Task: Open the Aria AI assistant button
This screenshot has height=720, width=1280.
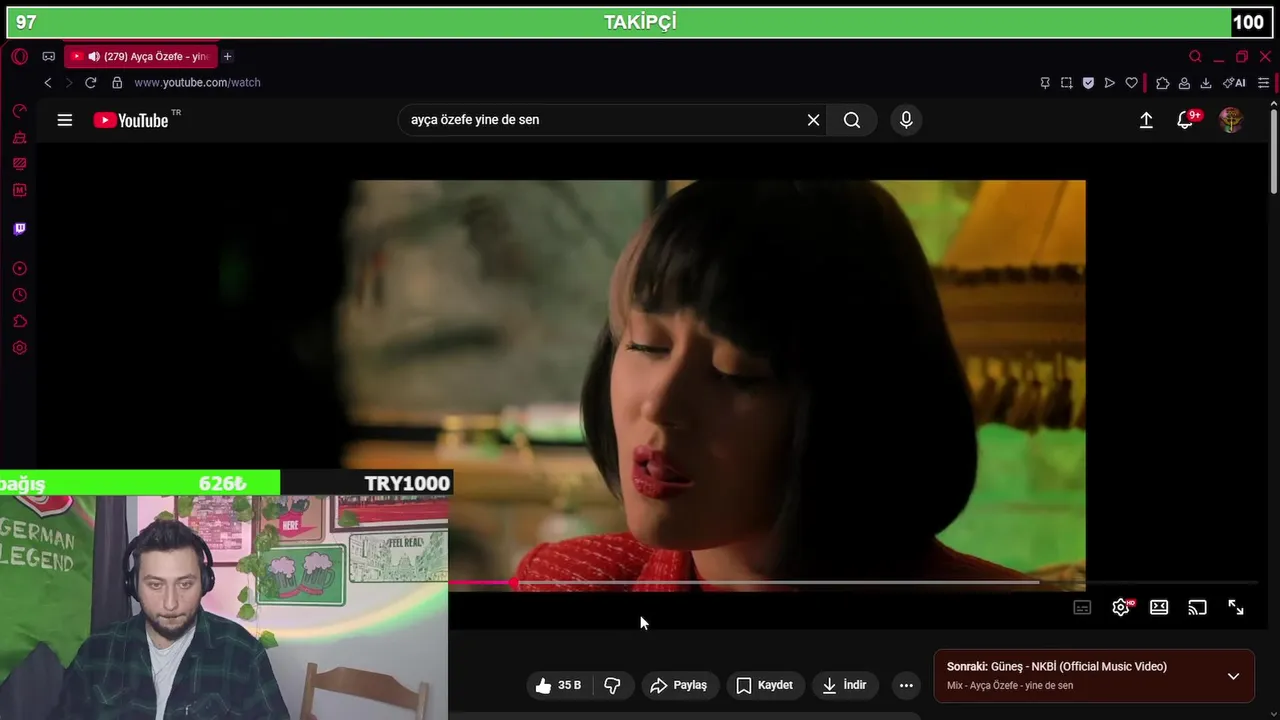Action: click(x=1235, y=83)
